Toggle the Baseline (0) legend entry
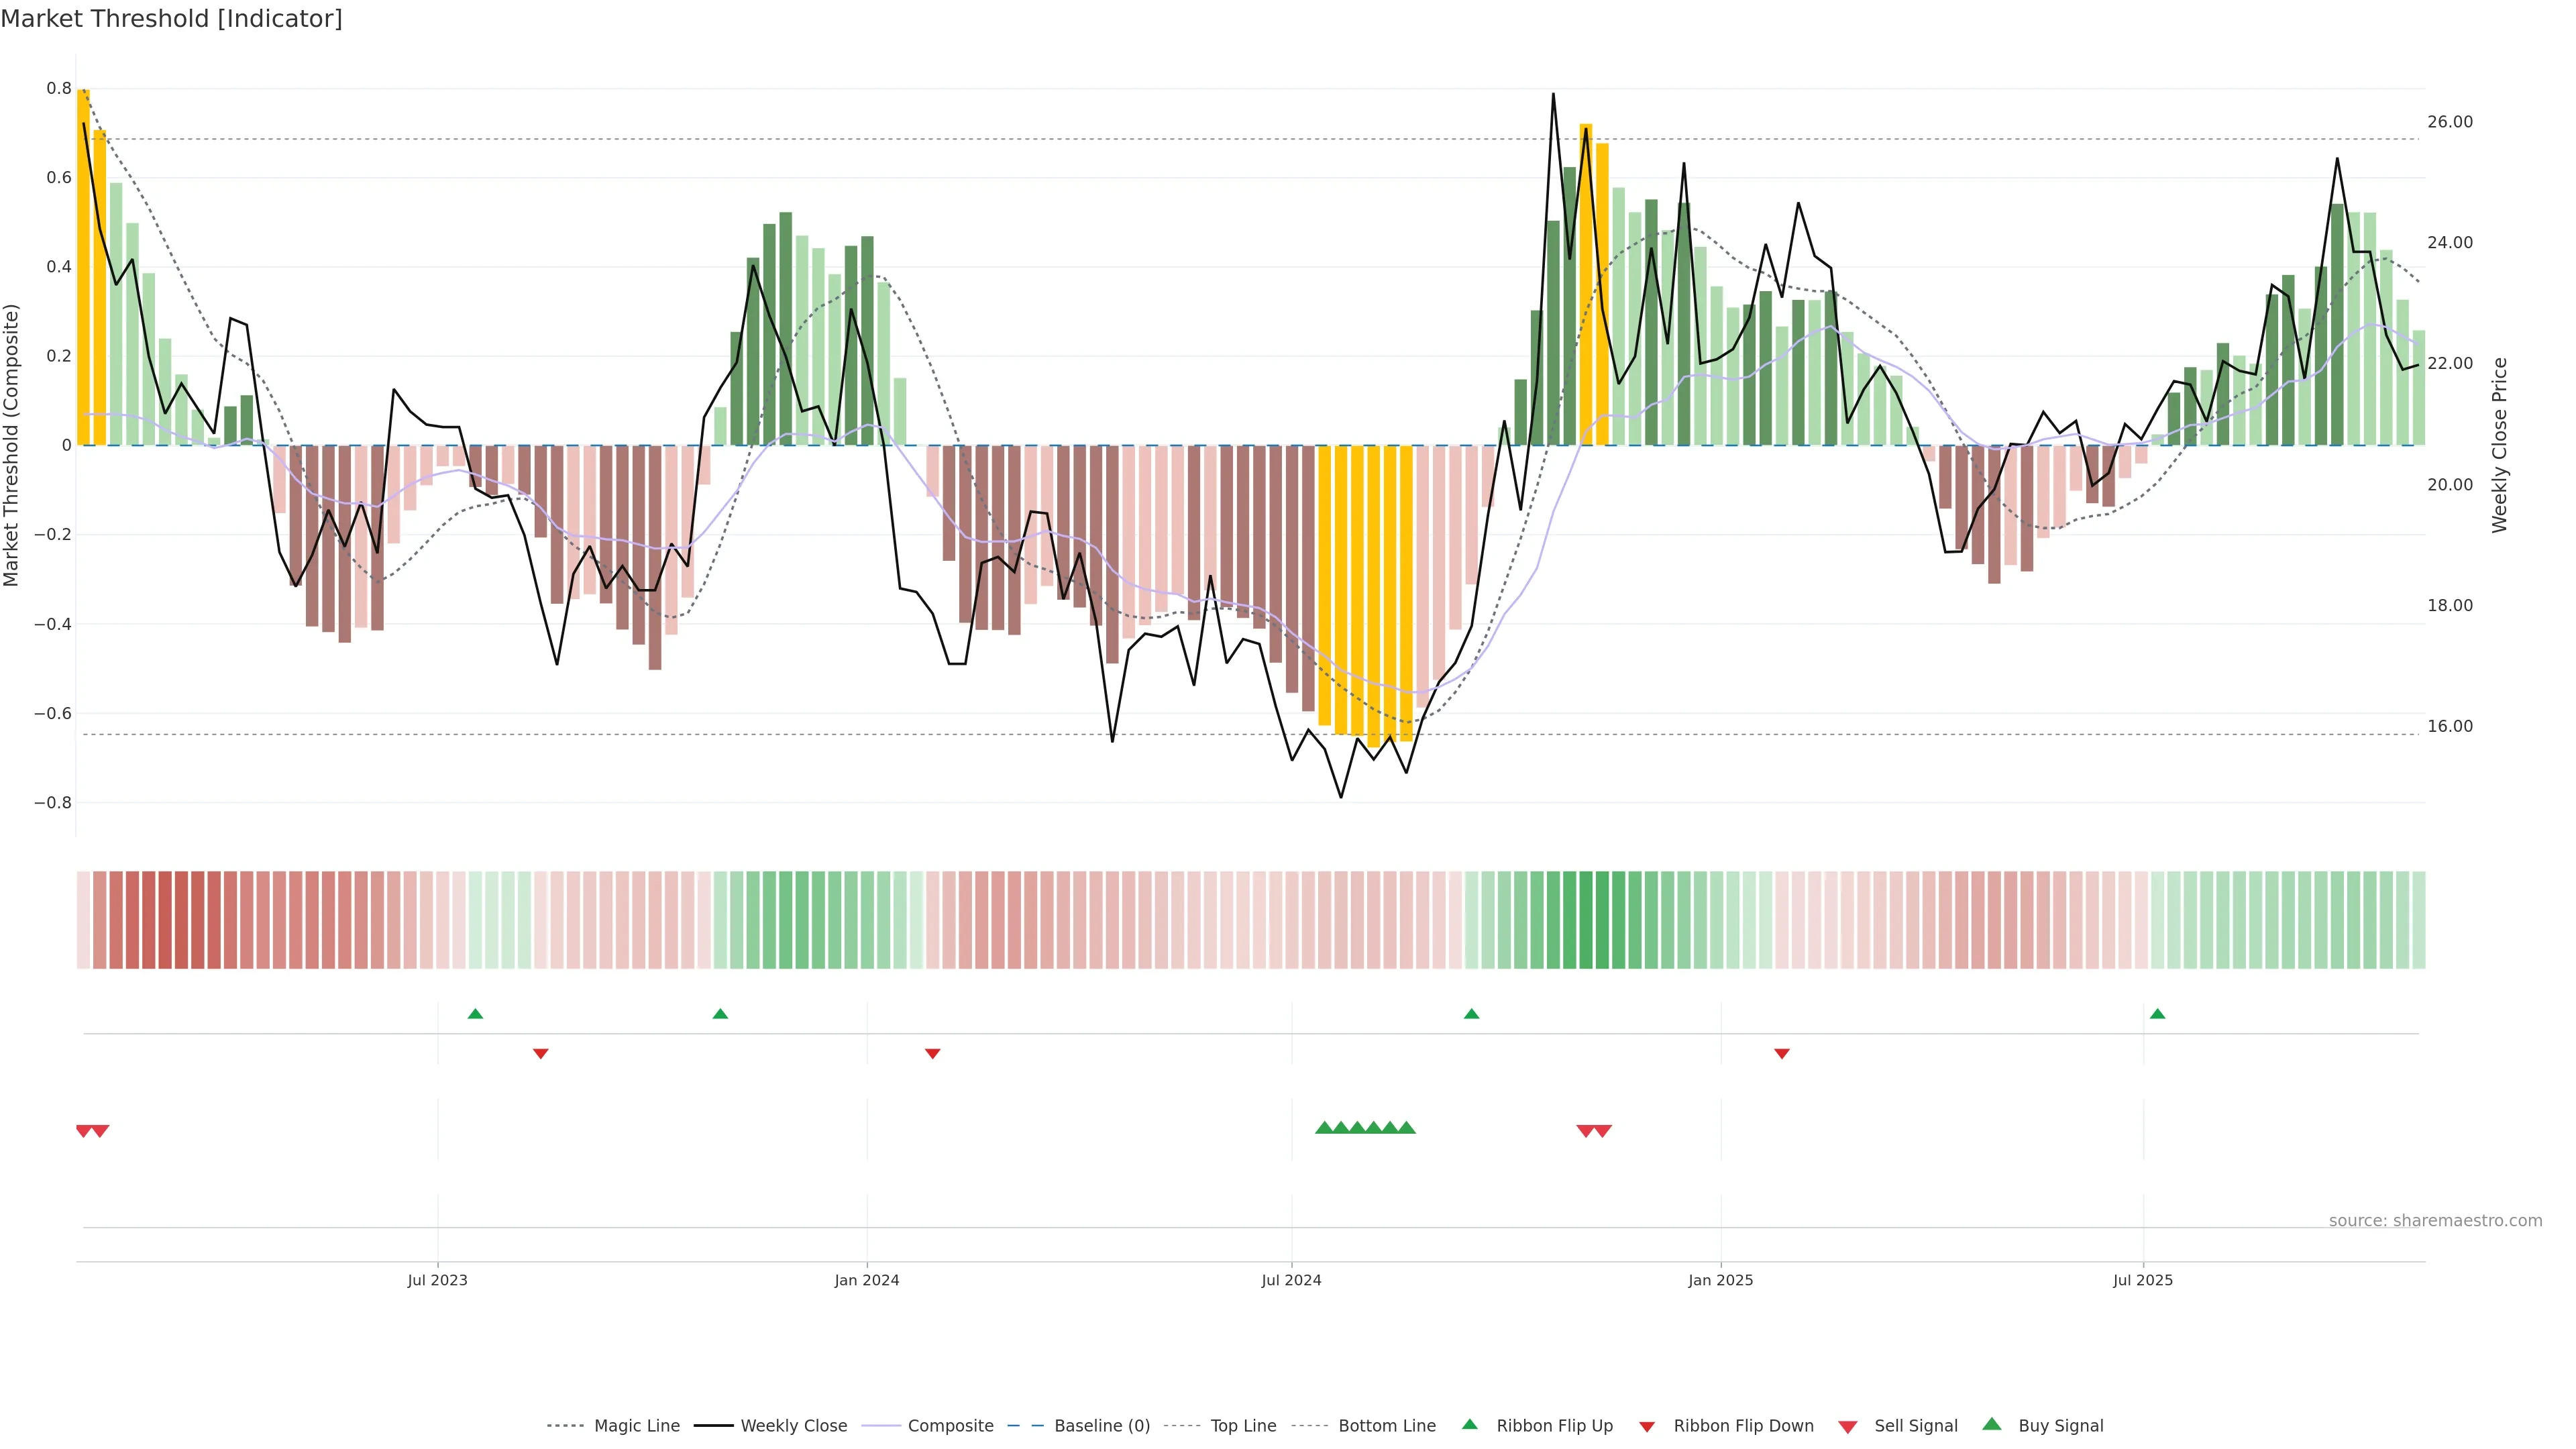The width and height of the screenshot is (2576, 1449). pyautogui.click(x=1101, y=1426)
